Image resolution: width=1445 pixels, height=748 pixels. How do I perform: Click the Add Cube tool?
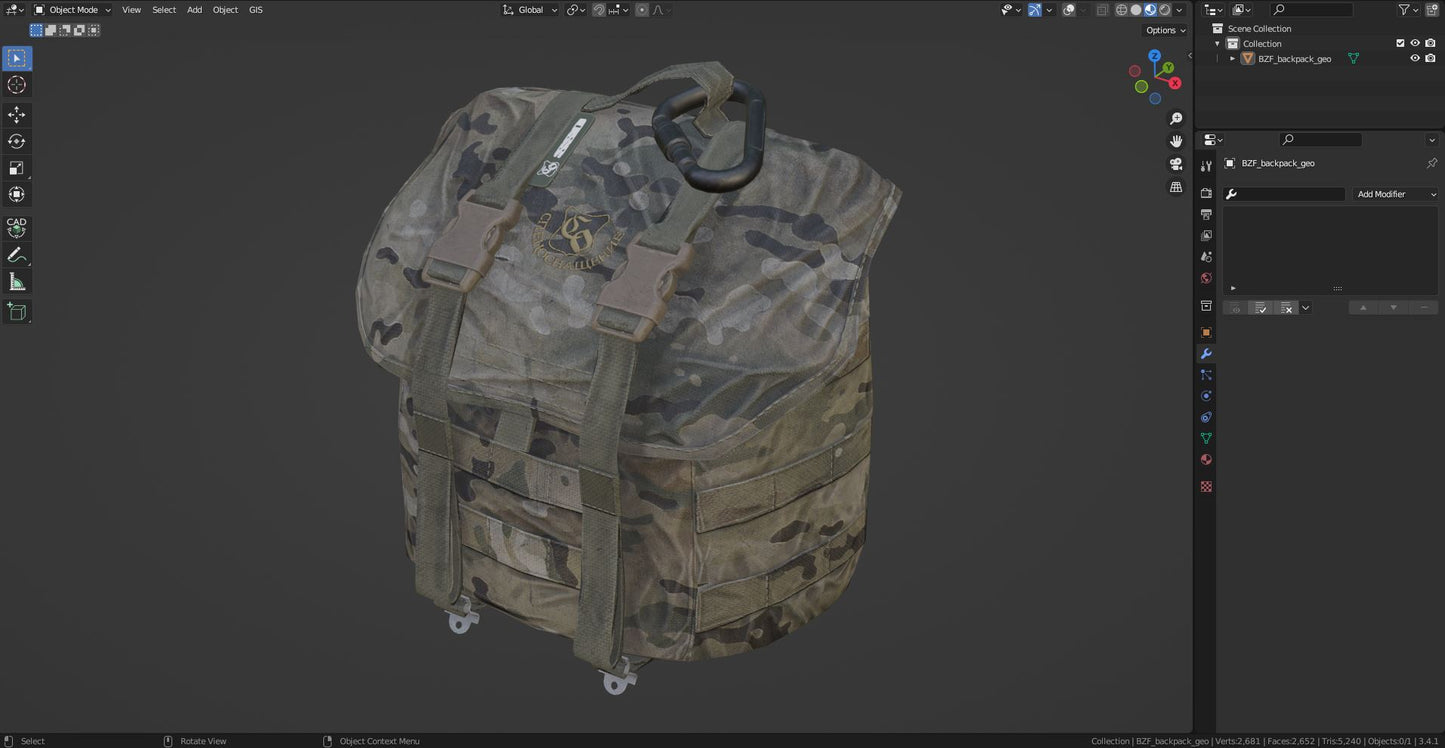[x=16, y=312]
